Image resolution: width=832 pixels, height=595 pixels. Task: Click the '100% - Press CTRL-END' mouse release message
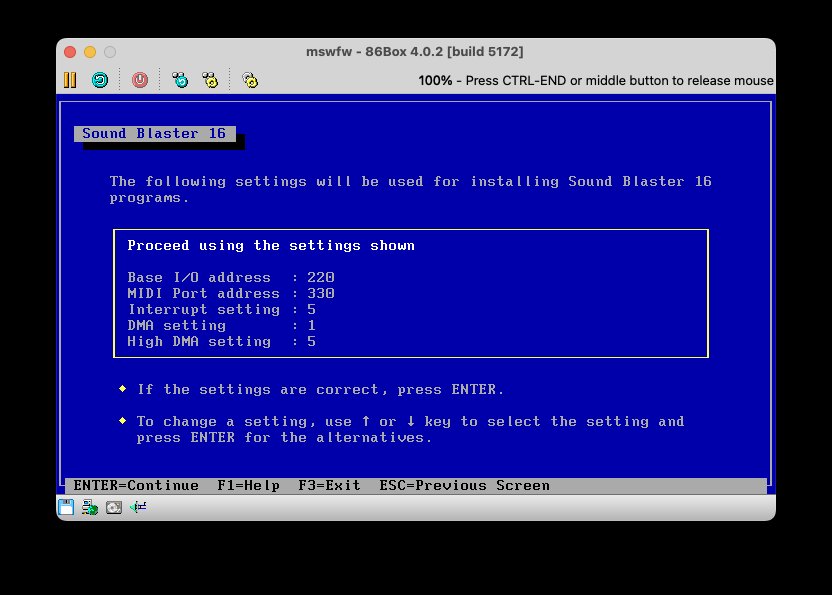595,80
